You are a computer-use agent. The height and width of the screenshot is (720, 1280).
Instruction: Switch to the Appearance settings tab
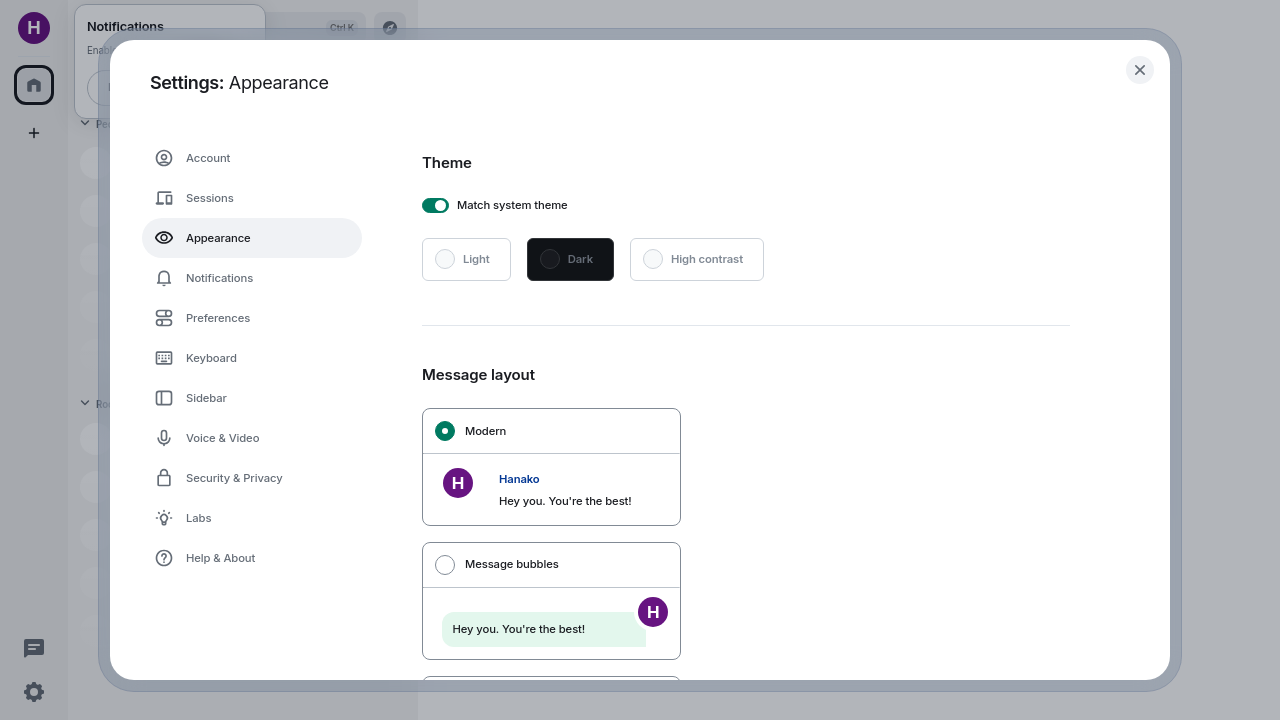coord(218,238)
